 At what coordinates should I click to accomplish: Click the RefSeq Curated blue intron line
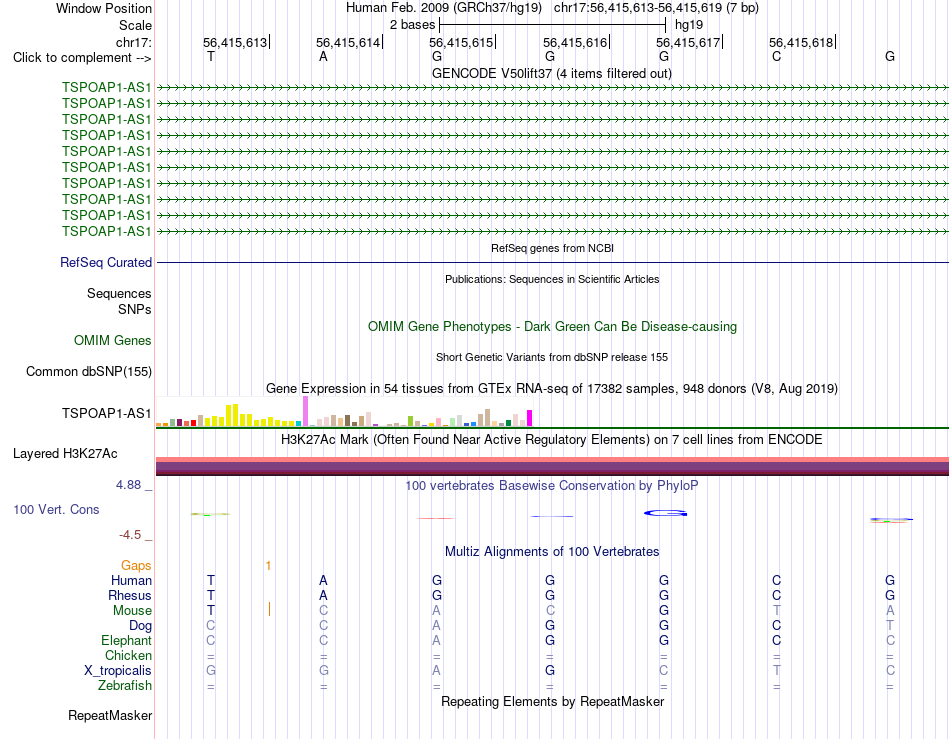click(x=553, y=262)
